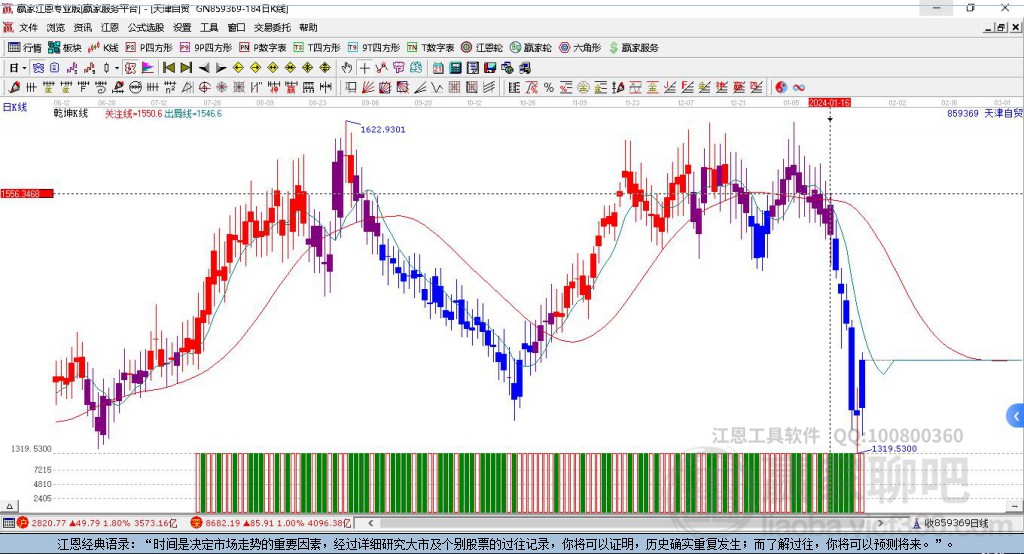Open the 赢家轮 wheel tool
The height and width of the screenshot is (554, 1024).
(x=530, y=48)
